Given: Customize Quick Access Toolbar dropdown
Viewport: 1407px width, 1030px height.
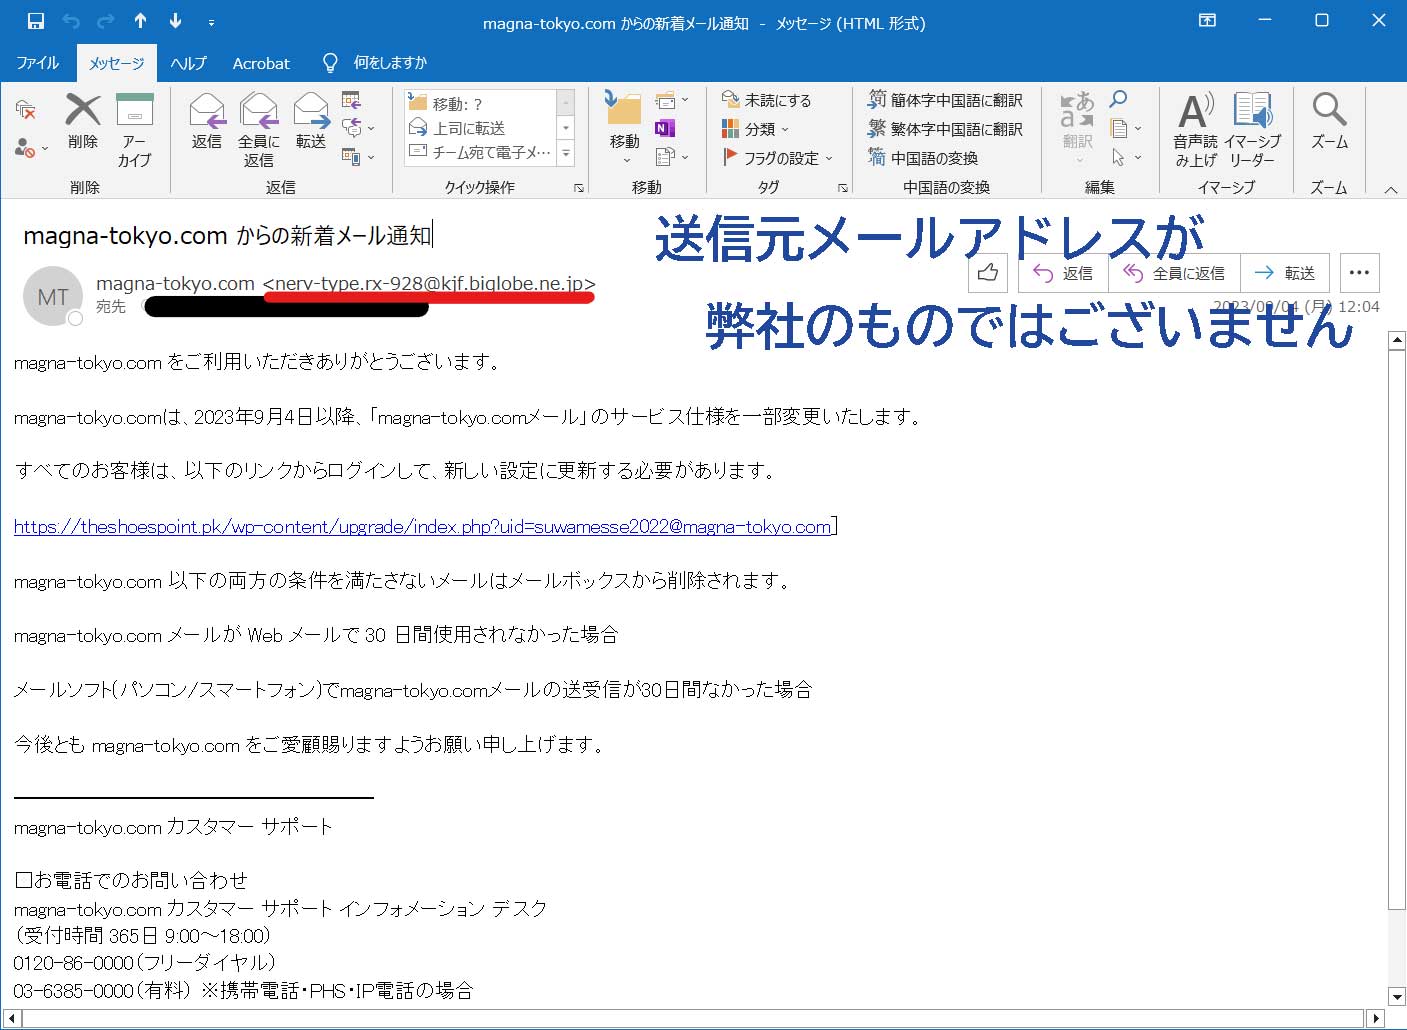Looking at the screenshot, I should [x=211, y=21].
